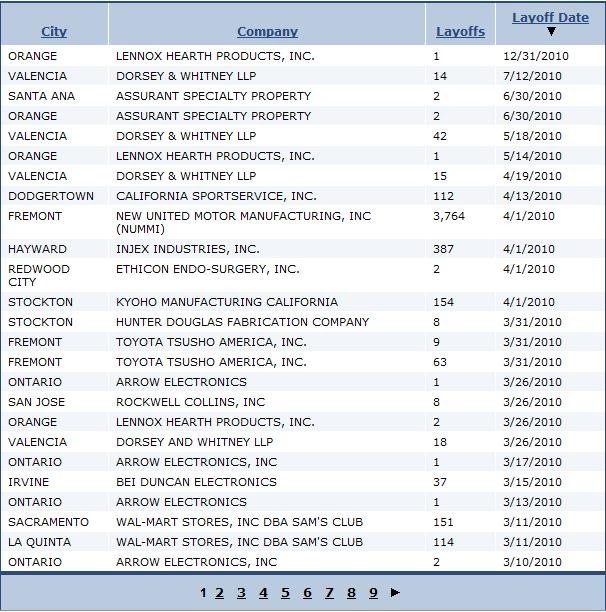Sort table by City column header
606x612 pixels.
coord(54,32)
